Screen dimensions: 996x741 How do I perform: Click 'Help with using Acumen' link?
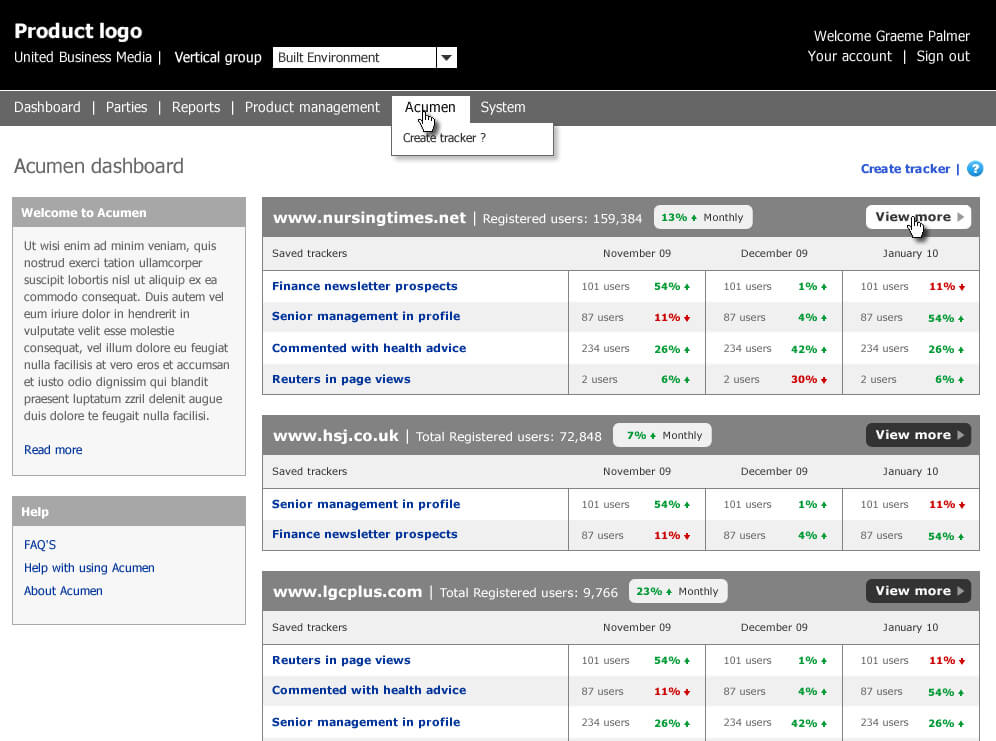click(89, 568)
